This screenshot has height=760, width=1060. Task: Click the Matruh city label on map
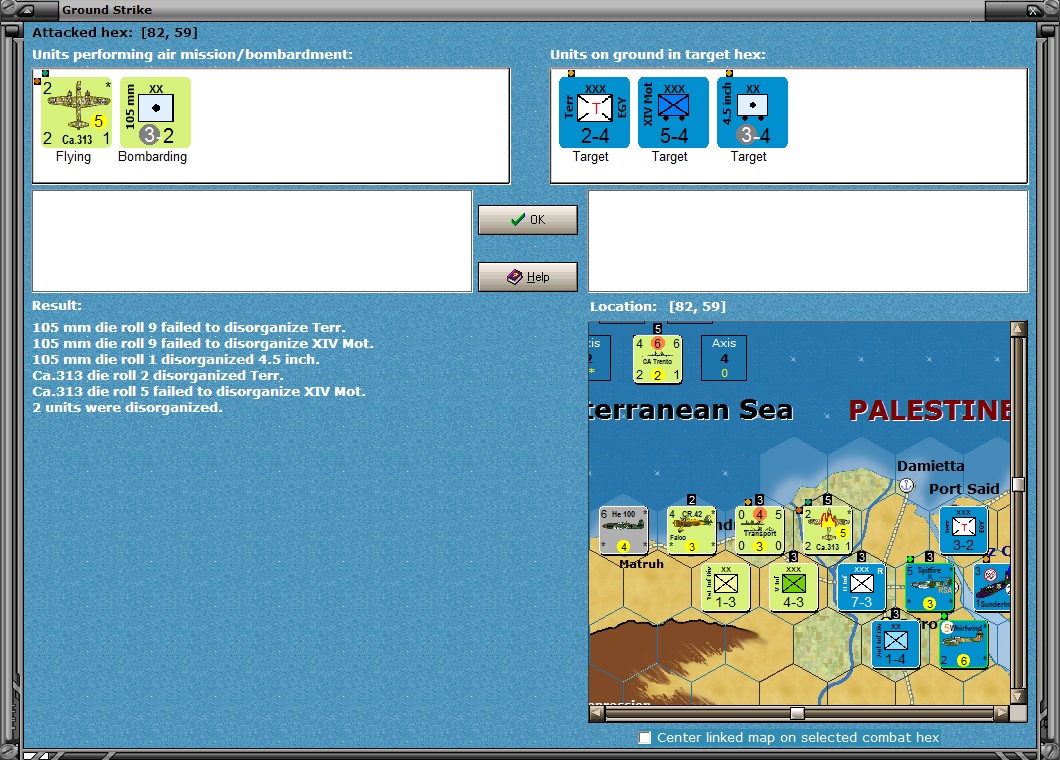click(641, 564)
